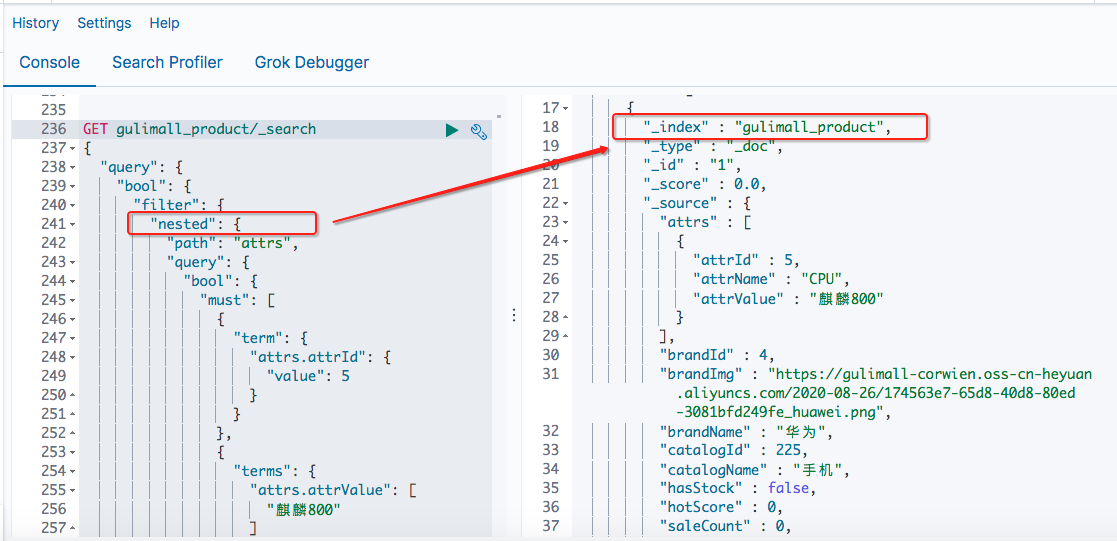The height and width of the screenshot is (541, 1117).
Task: Collapse "_source" at line 22 in the response
Action: tap(566, 203)
